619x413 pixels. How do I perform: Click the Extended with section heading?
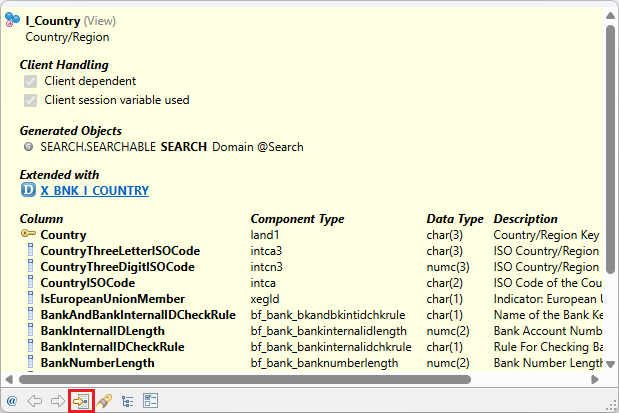pos(60,175)
